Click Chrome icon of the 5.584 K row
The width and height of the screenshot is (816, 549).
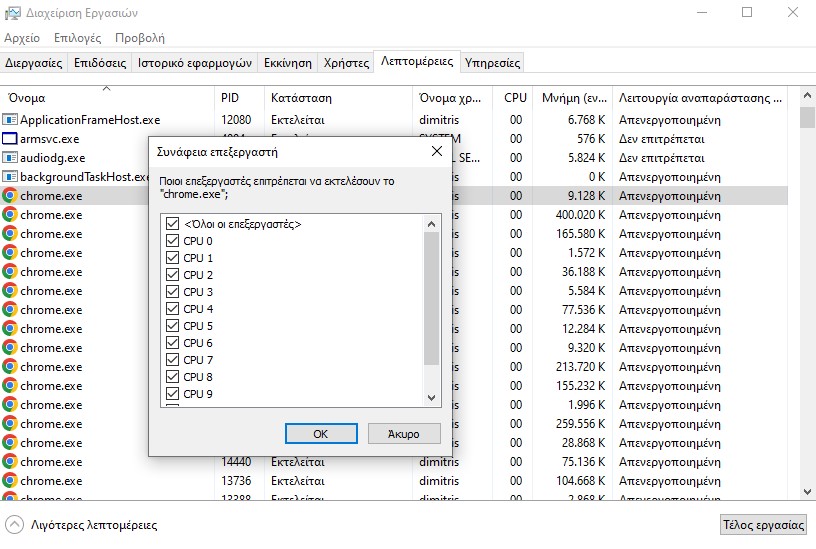(x=10, y=291)
